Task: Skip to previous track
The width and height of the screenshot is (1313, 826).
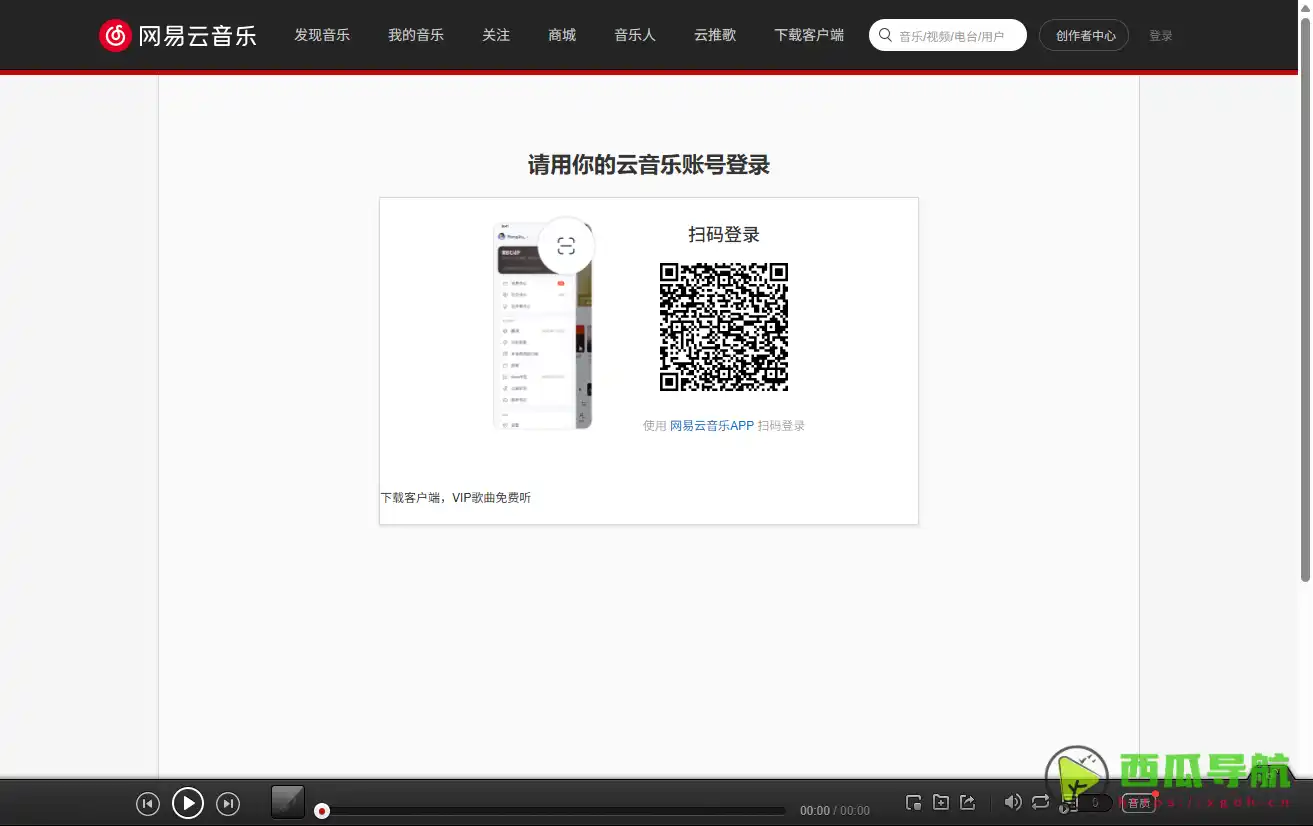Action: tap(148, 803)
